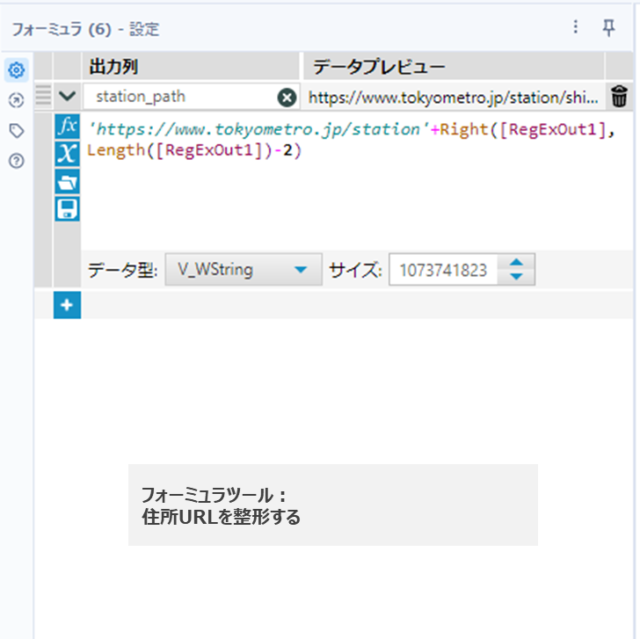
Task: Add a new expression with plus button
Action: point(67,306)
